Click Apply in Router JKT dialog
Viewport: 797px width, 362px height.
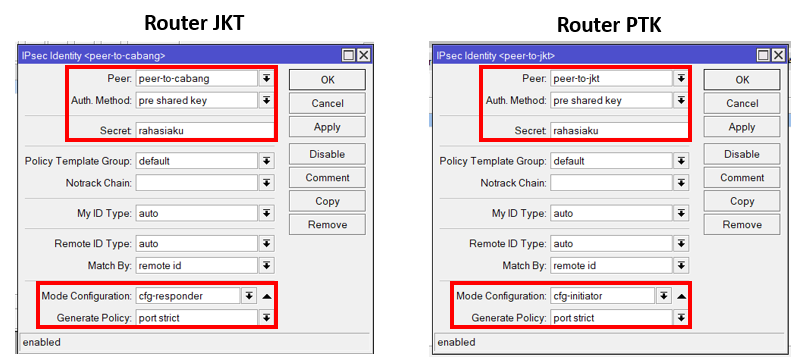click(x=327, y=127)
